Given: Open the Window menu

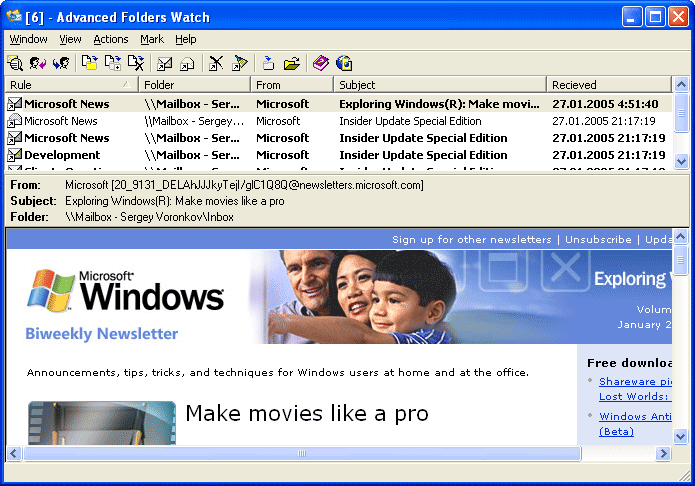Looking at the screenshot, I should pyautogui.click(x=28, y=39).
